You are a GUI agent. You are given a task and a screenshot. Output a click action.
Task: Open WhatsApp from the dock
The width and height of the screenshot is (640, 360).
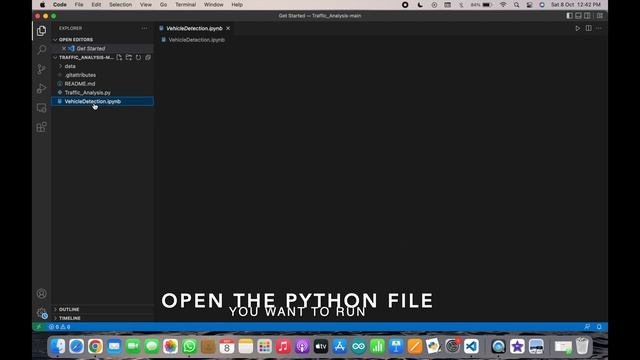pyautogui.click(x=189, y=346)
